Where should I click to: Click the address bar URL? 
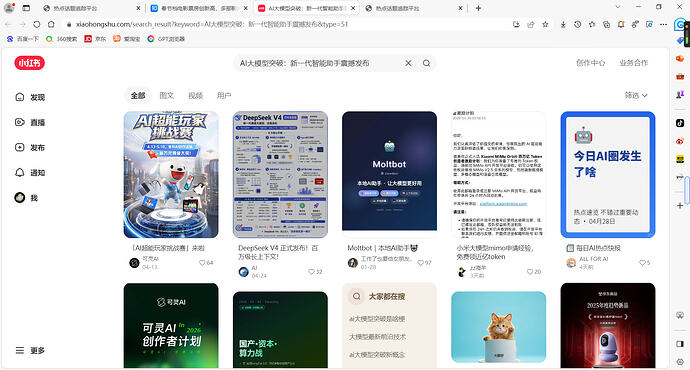(212, 25)
